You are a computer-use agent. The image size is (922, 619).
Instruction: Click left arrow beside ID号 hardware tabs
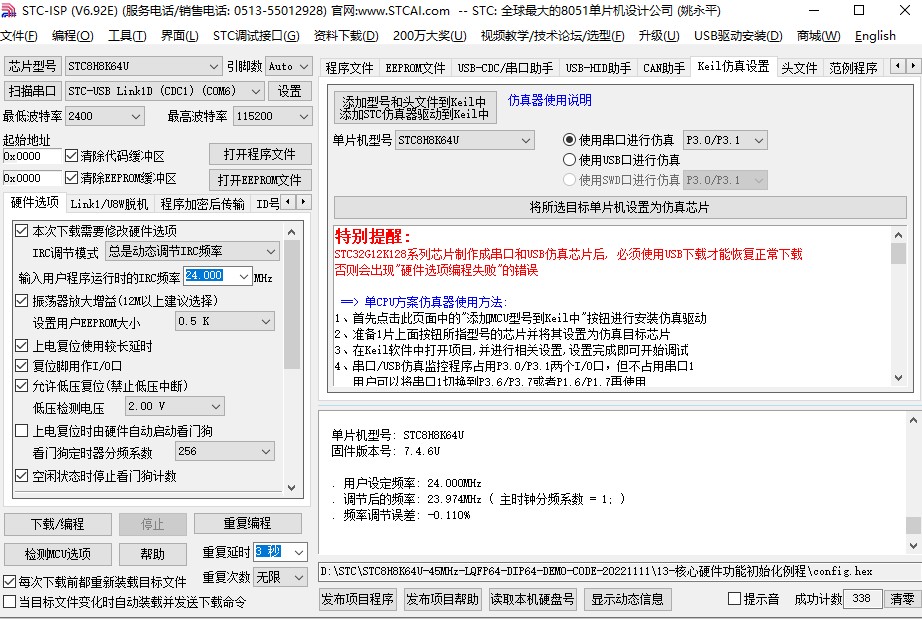288,202
